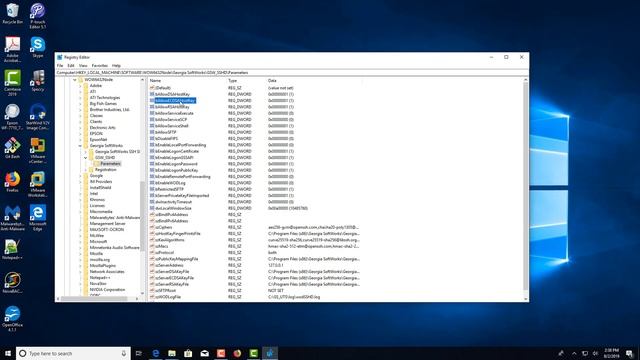Viewport: 640px width, 360px height.
Task: Open the Recycle Bin desktop icon
Action: (12, 13)
